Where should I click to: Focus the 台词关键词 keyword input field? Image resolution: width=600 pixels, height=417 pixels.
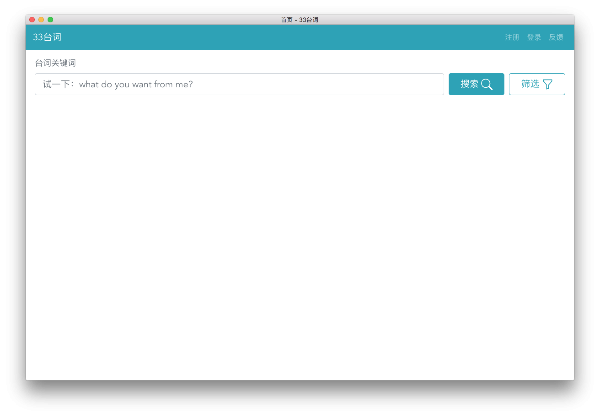[239, 84]
